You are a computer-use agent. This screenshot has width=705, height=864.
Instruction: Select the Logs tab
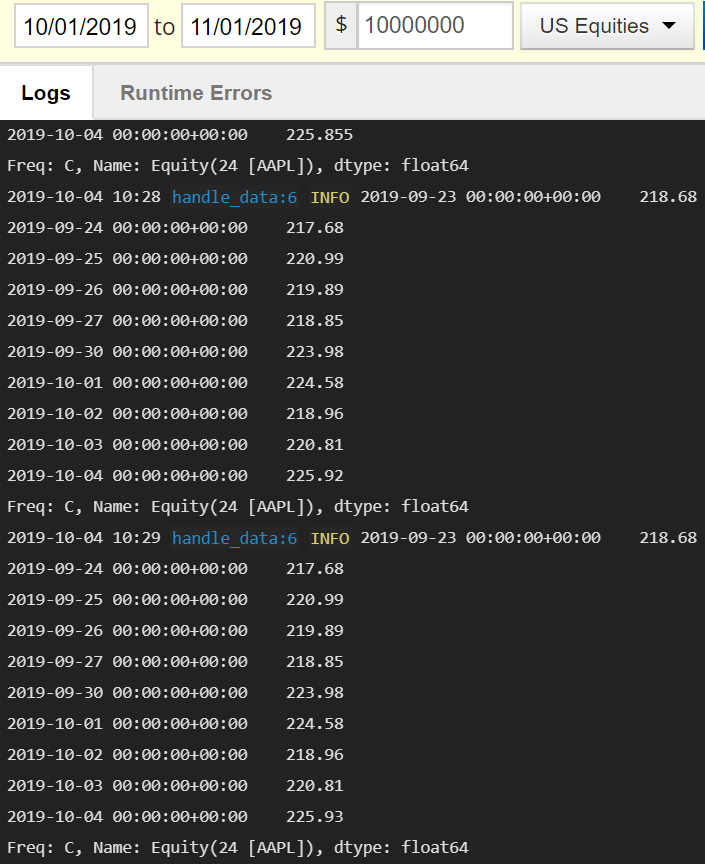pyautogui.click(x=46, y=92)
